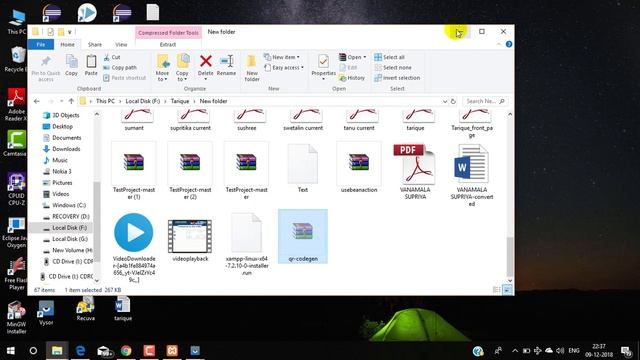Select Nokia 3 in navigation pane
The height and width of the screenshot is (360, 640).
click(x=62, y=171)
